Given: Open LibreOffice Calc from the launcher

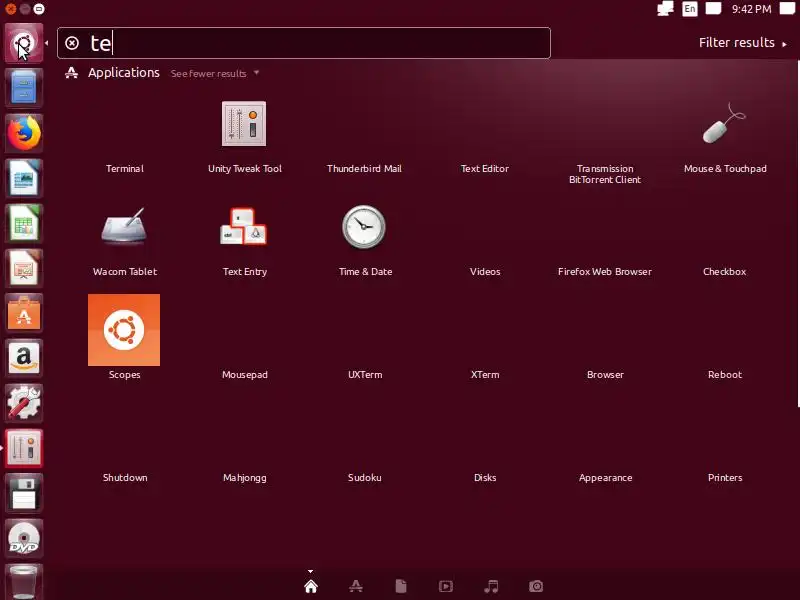Looking at the screenshot, I should (x=24, y=222).
